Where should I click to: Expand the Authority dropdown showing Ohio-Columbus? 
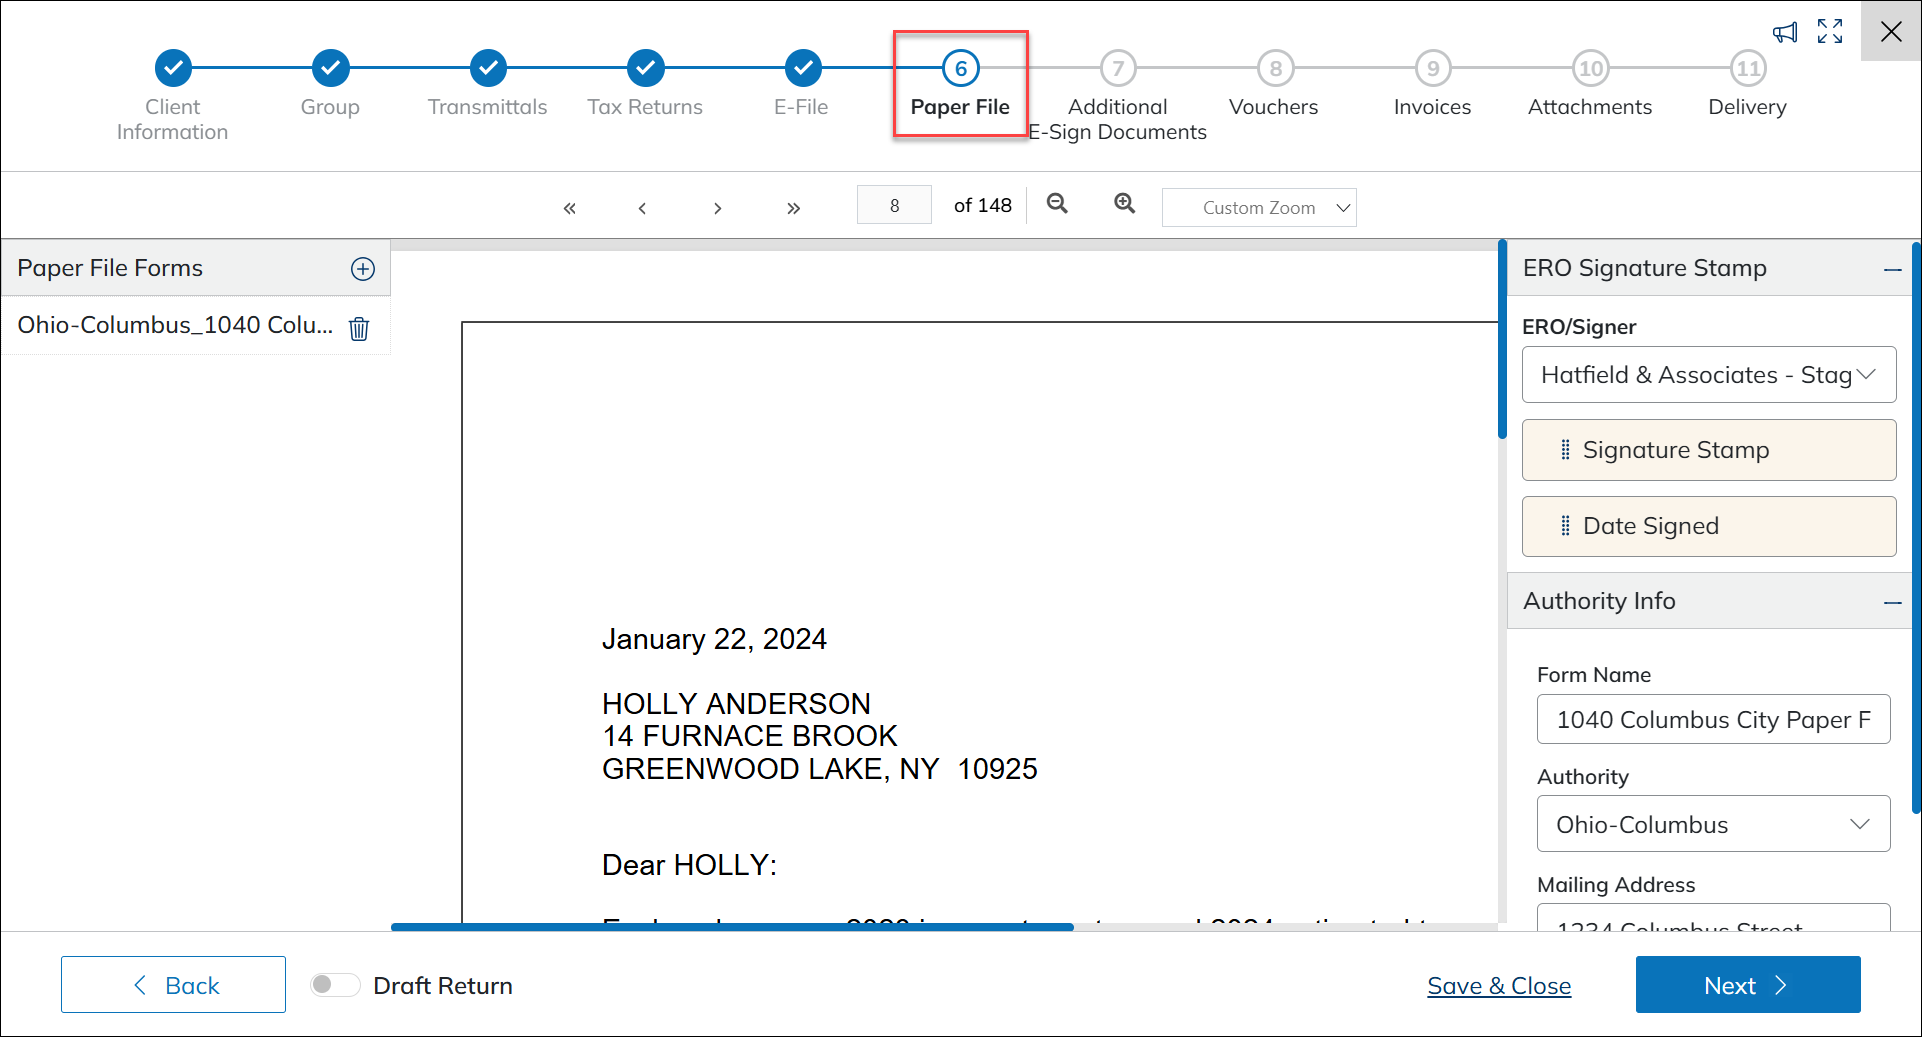click(1712, 824)
